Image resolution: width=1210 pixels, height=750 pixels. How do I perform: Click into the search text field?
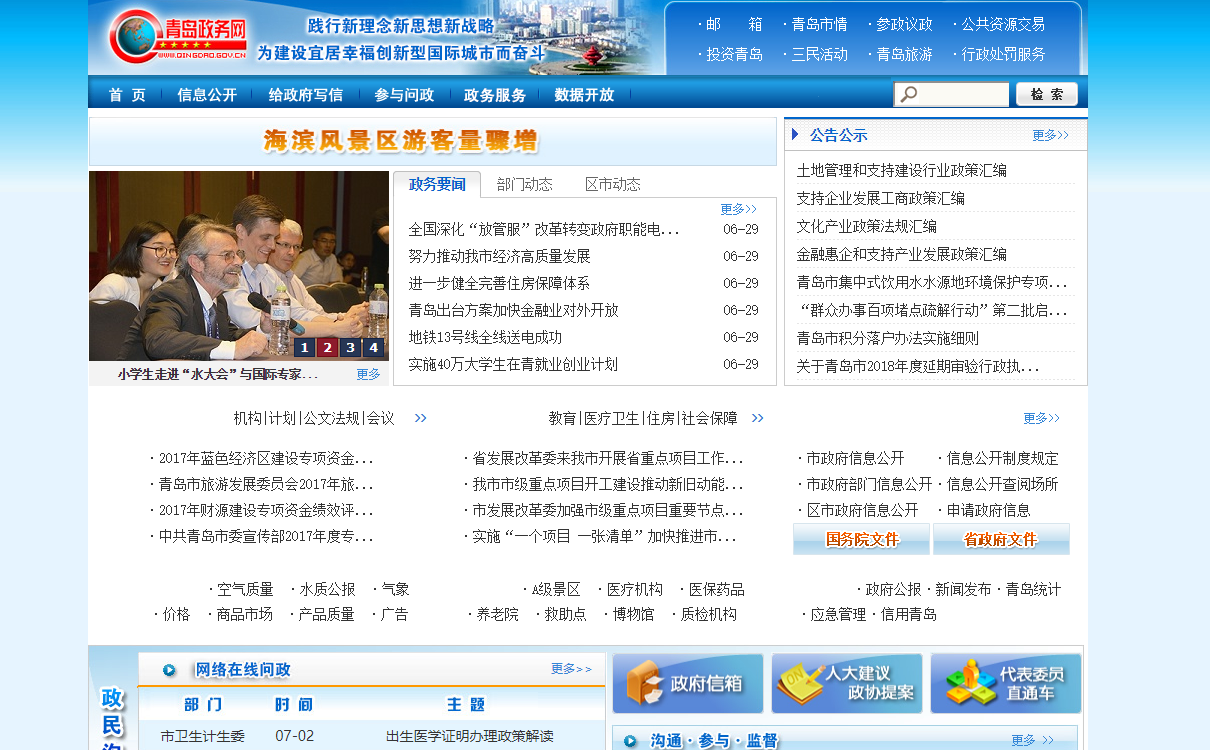pyautogui.click(x=962, y=95)
